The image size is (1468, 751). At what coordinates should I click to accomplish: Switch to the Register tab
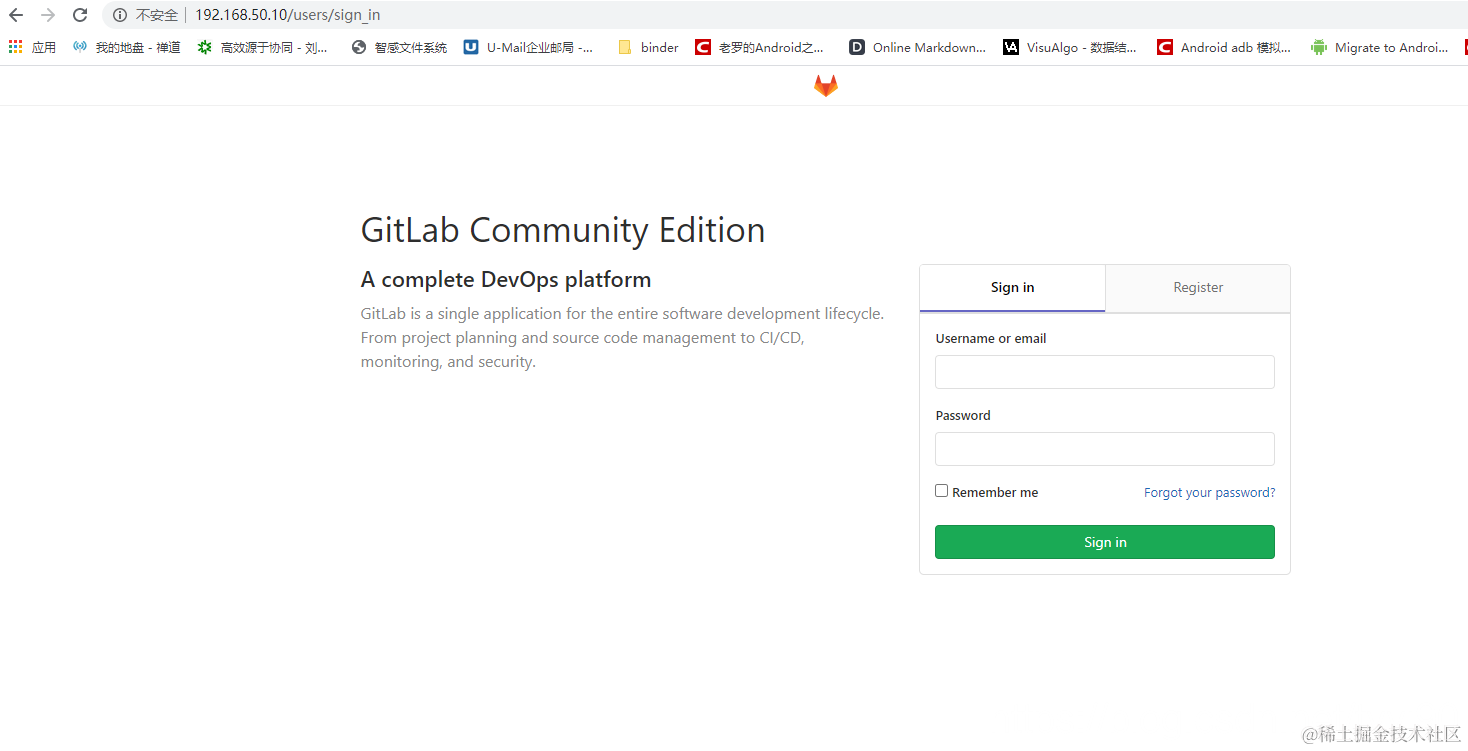pyautogui.click(x=1198, y=288)
